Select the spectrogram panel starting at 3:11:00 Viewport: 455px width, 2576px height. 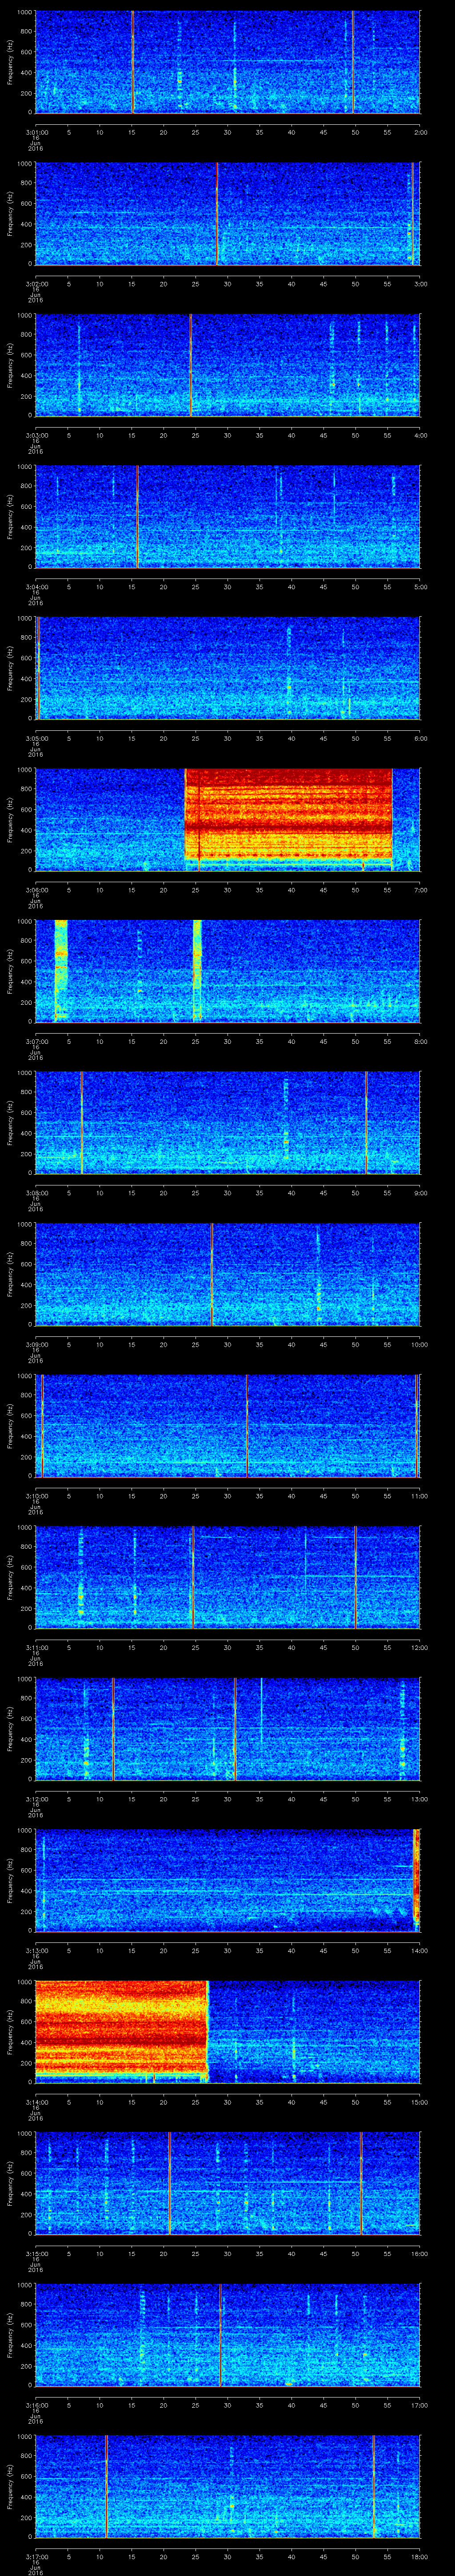click(228, 1577)
